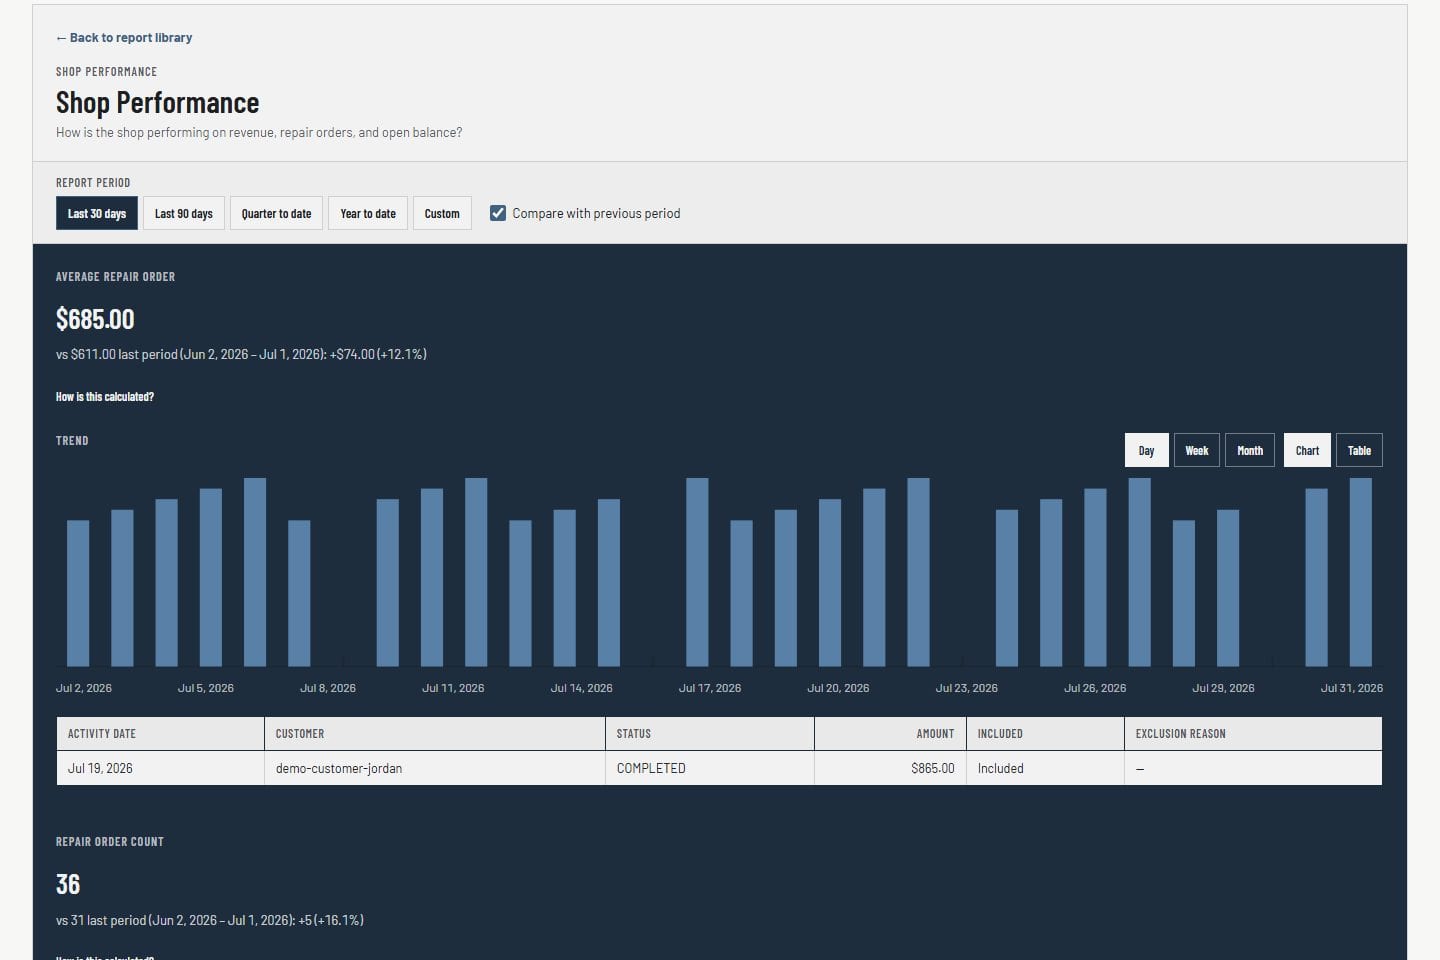This screenshot has width=1440, height=960.
Task: Switch trend granularity to Week
Action: pyautogui.click(x=1197, y=450)
